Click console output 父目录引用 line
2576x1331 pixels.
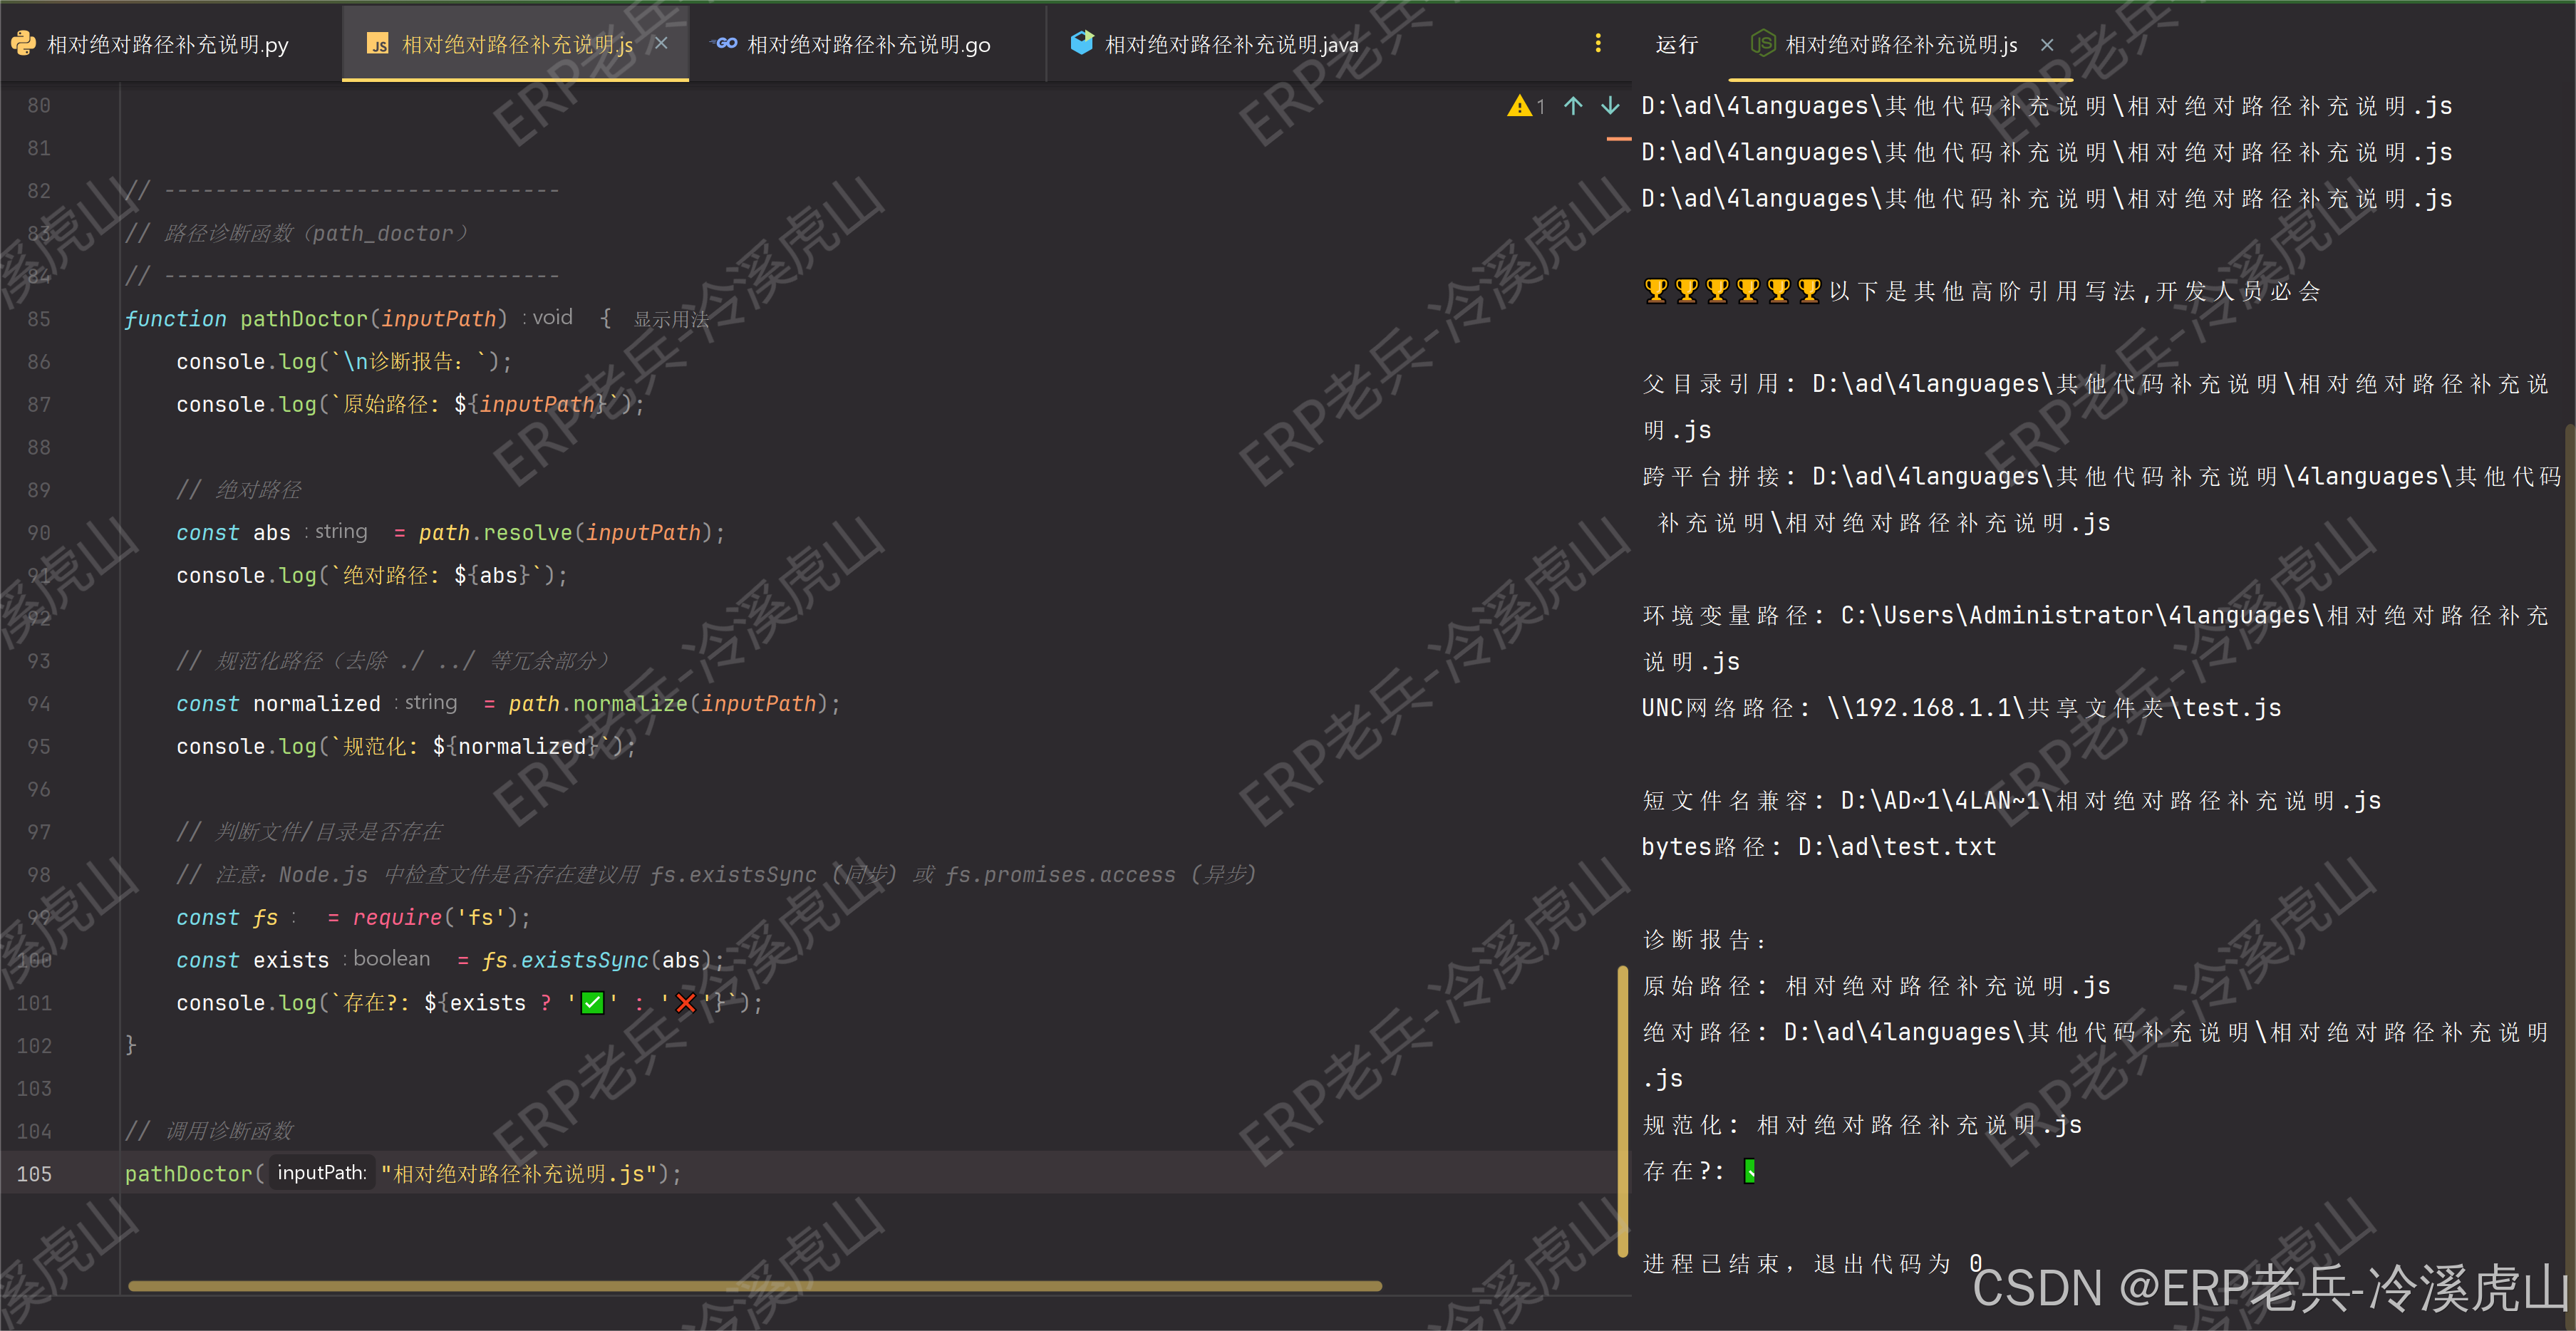pyautogui.click(x=2095, y=407)
